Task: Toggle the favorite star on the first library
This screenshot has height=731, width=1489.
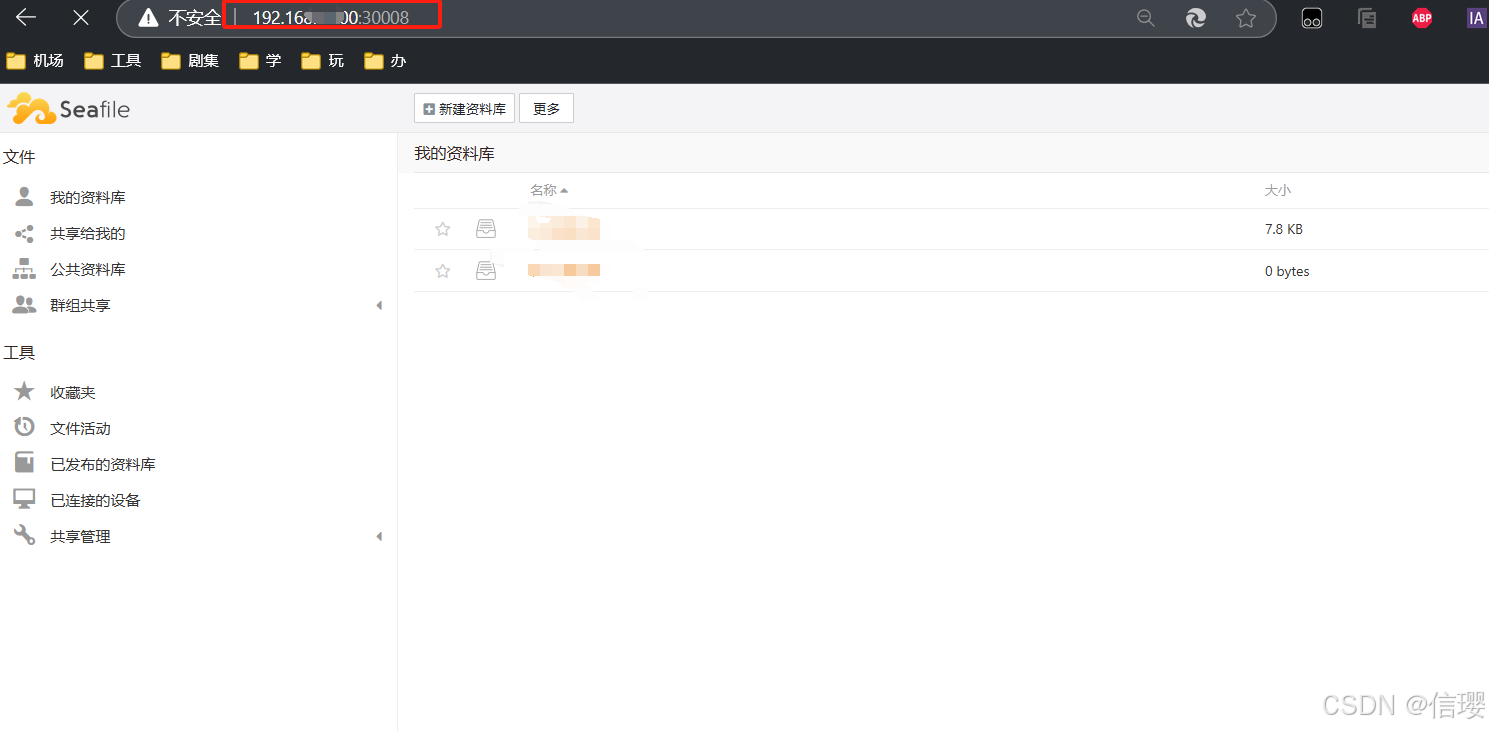Action: (442, 228)
